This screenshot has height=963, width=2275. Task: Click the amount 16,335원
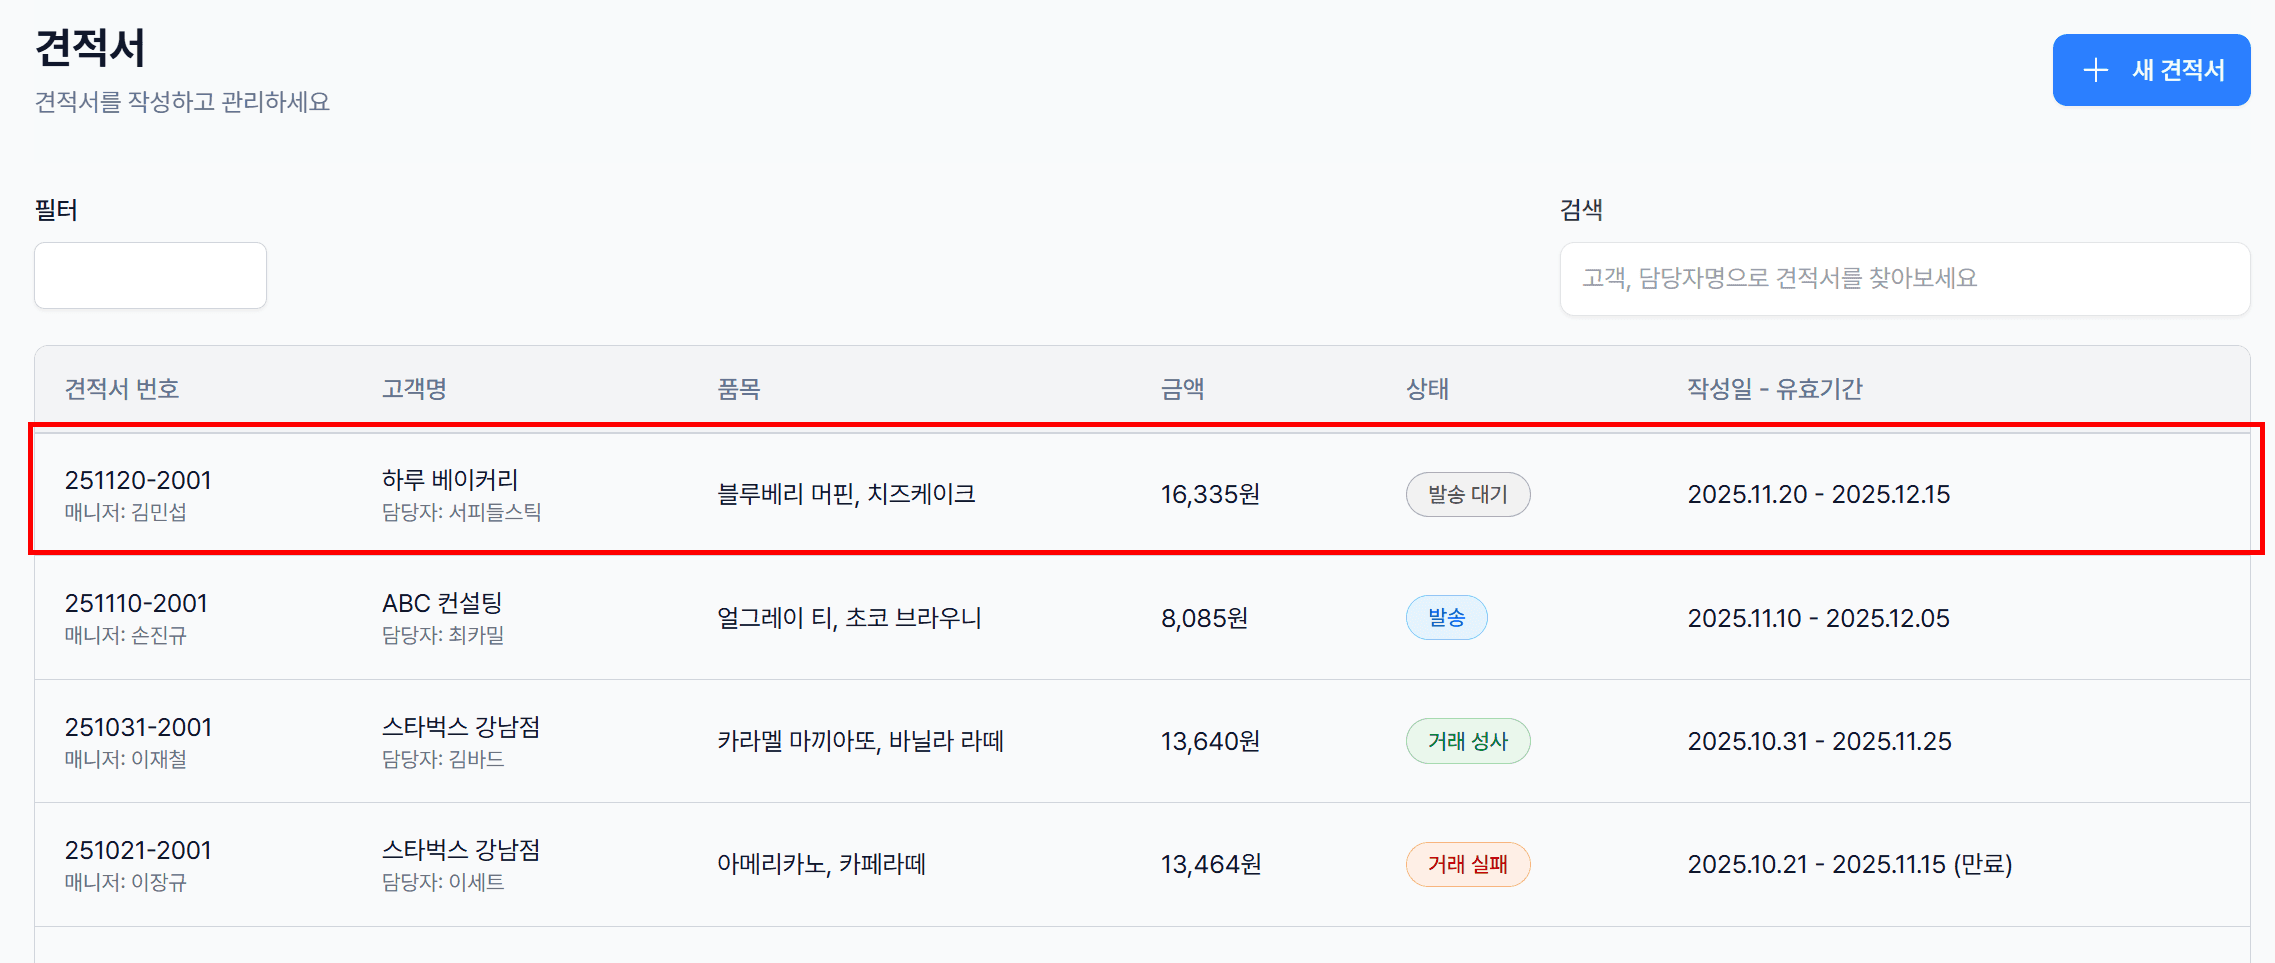(x=1210, y=494)
